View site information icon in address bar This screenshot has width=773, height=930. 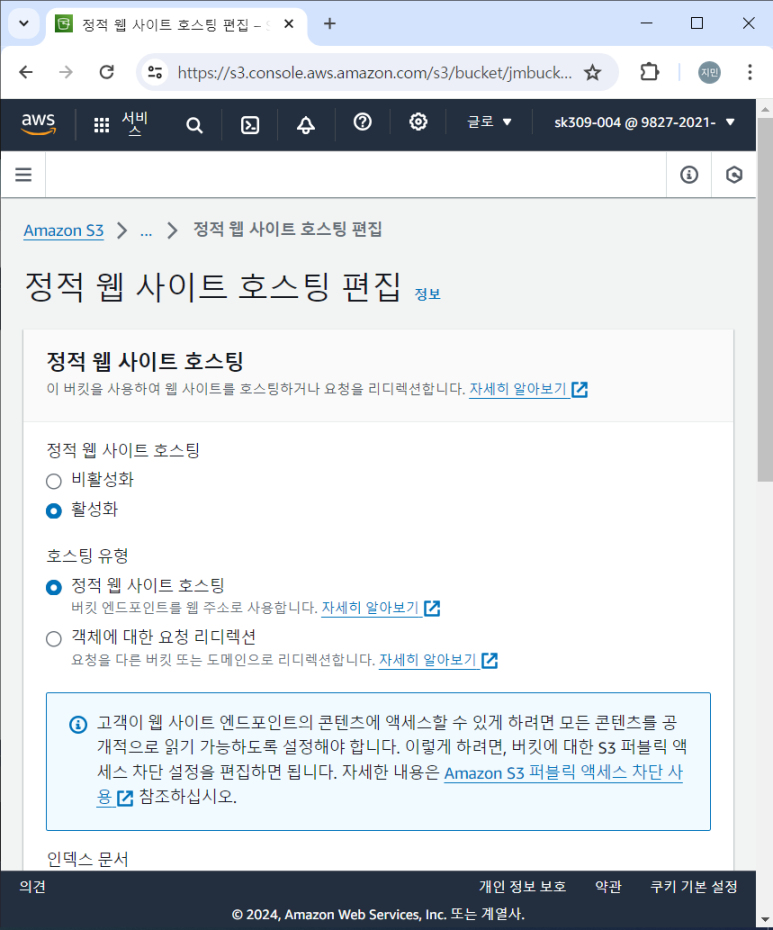pyautogui.click(x=155, y=72)
